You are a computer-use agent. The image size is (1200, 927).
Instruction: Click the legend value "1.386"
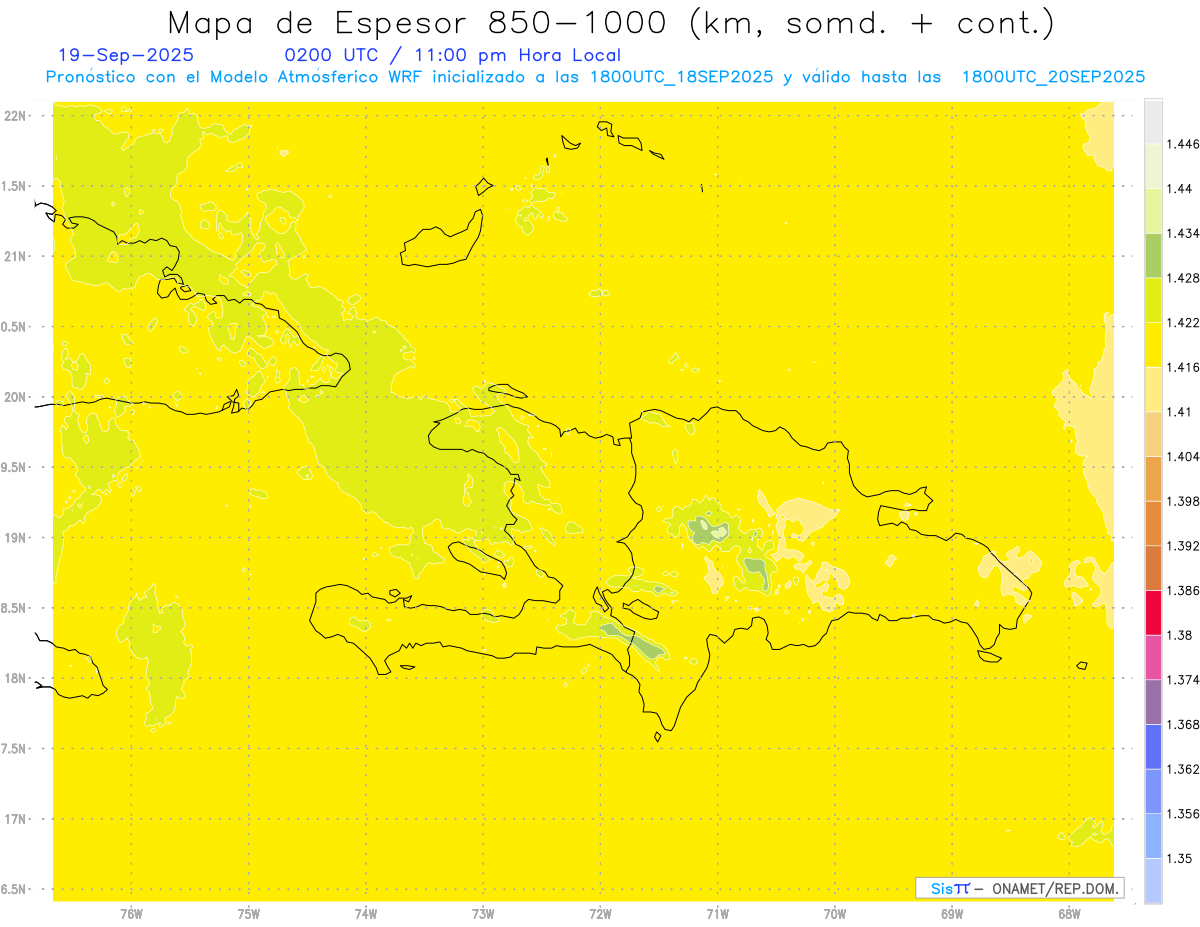tap(1185, 590)
